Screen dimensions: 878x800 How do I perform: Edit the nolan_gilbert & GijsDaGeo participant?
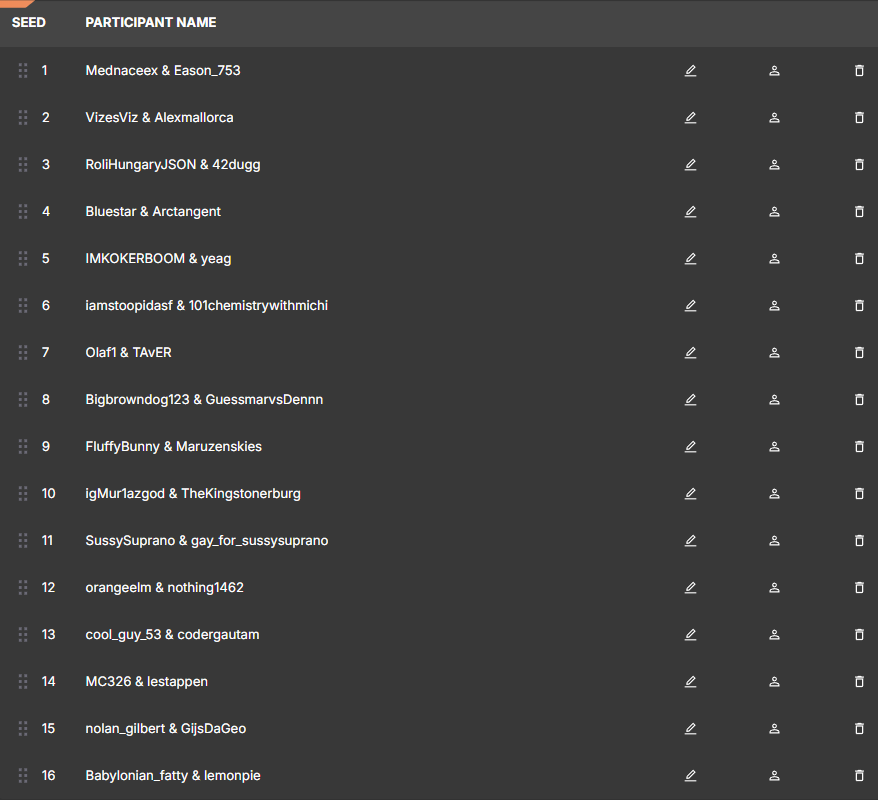[x=690, y=729]
